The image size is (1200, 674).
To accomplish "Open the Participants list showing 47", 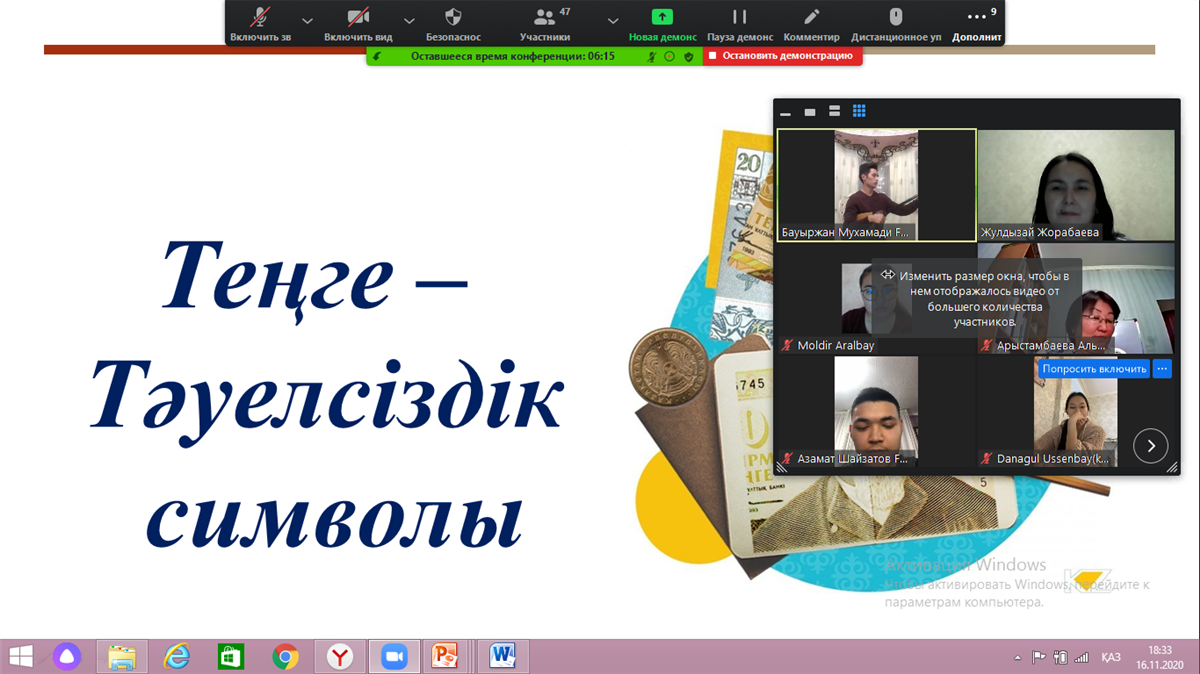I will [x=545, y=22].
